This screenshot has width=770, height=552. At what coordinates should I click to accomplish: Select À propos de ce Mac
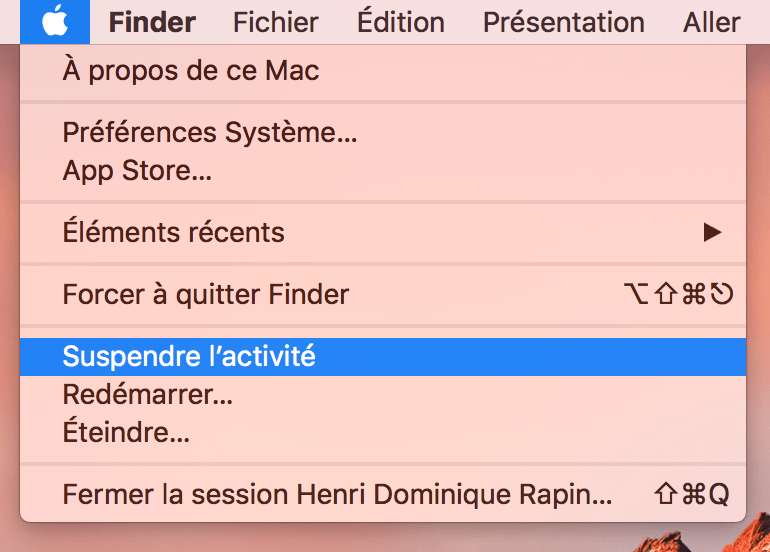190,71
